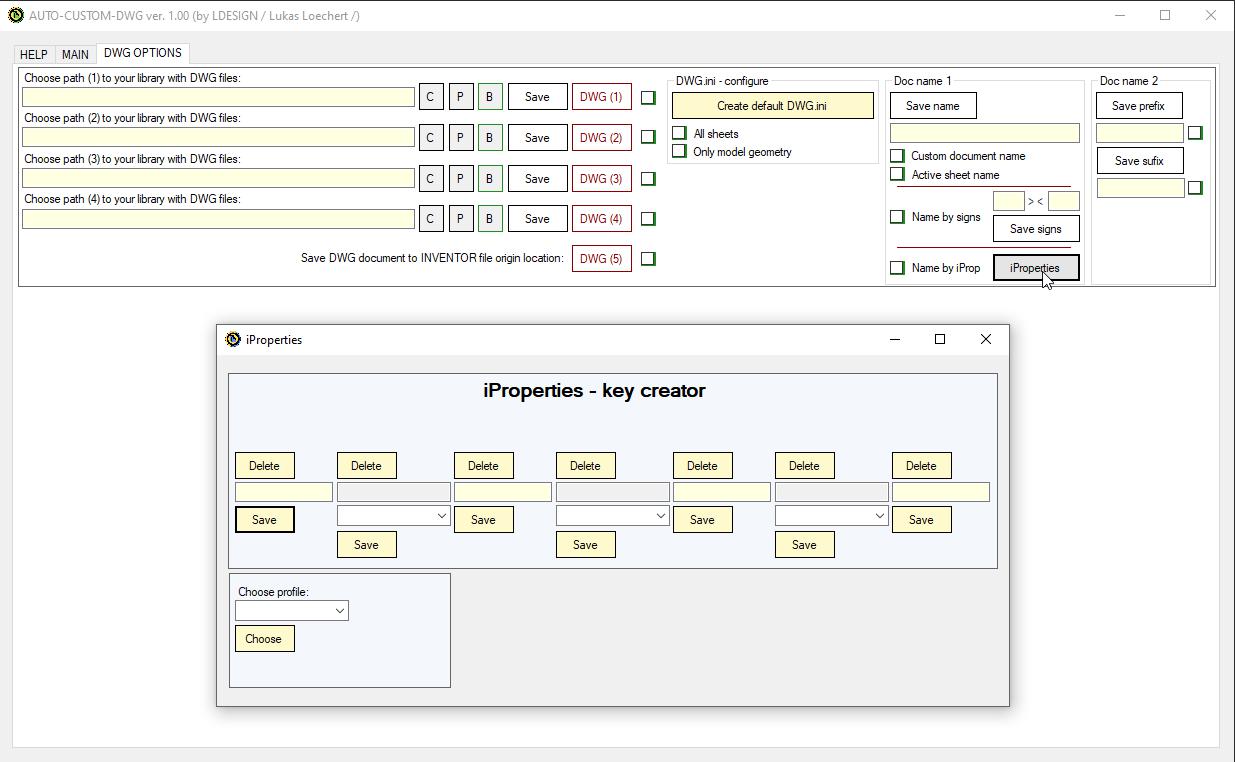Click the right signs input box
The height and width of the screenshot is (762, 1235).
point(1064,201)
